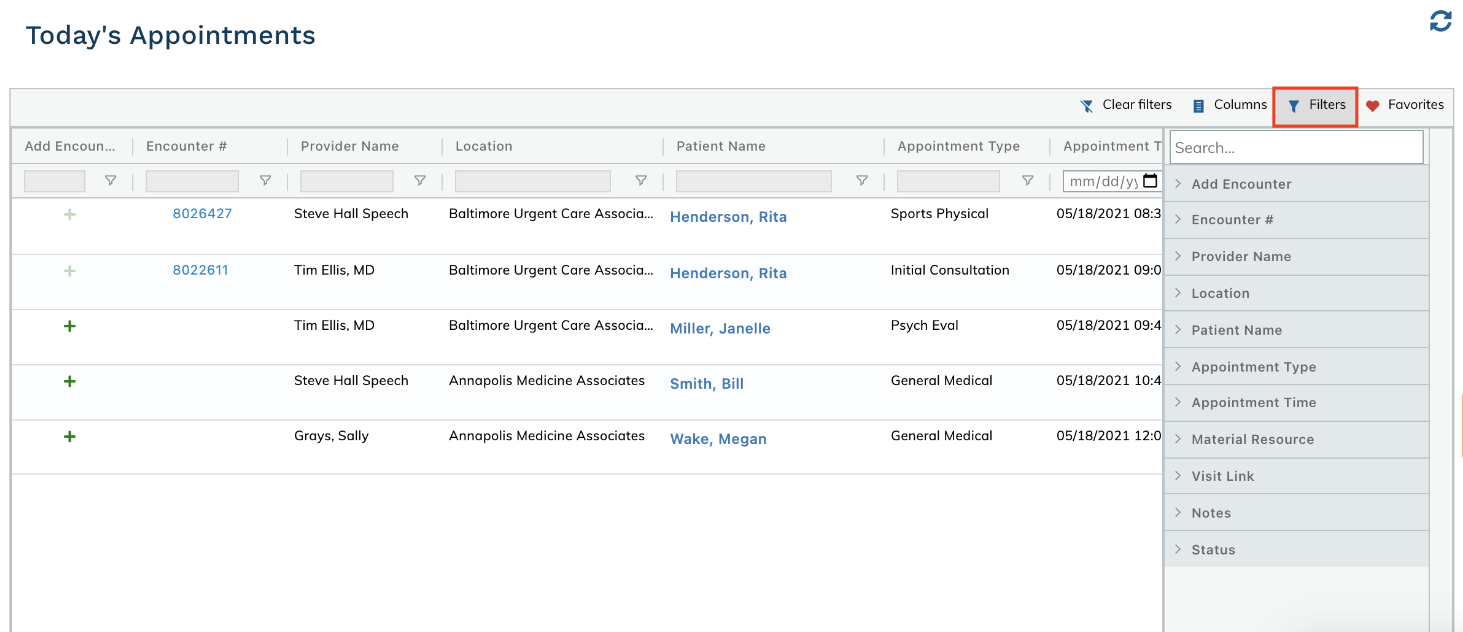The height and width of the screenshot is (632, 1463).
Task: Add encounter for Miller, Janelle row
Action: click(x=70, y=326)
